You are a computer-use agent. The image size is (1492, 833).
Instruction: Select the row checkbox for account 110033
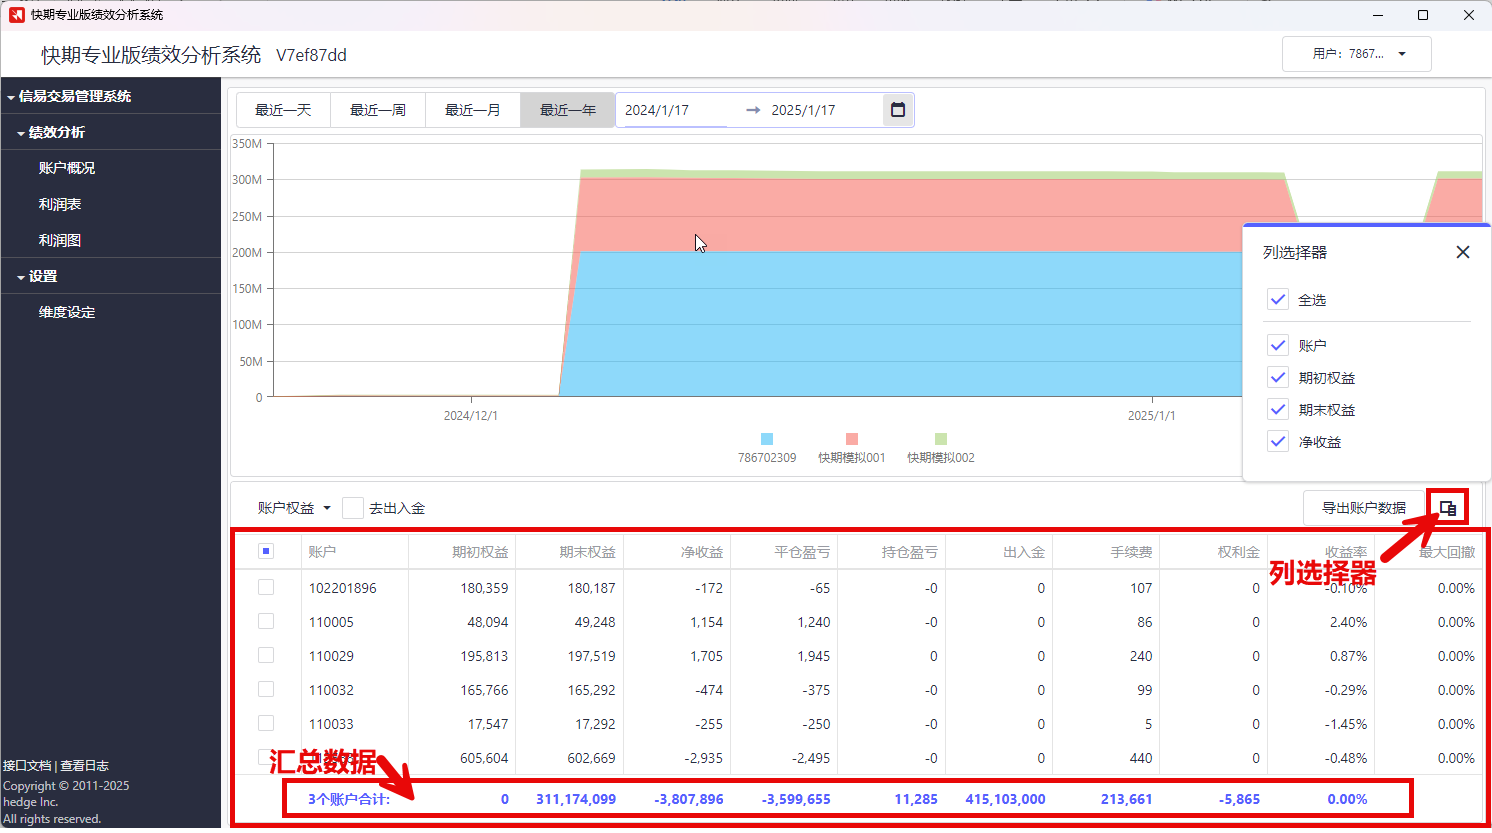[x=266, y=723]
